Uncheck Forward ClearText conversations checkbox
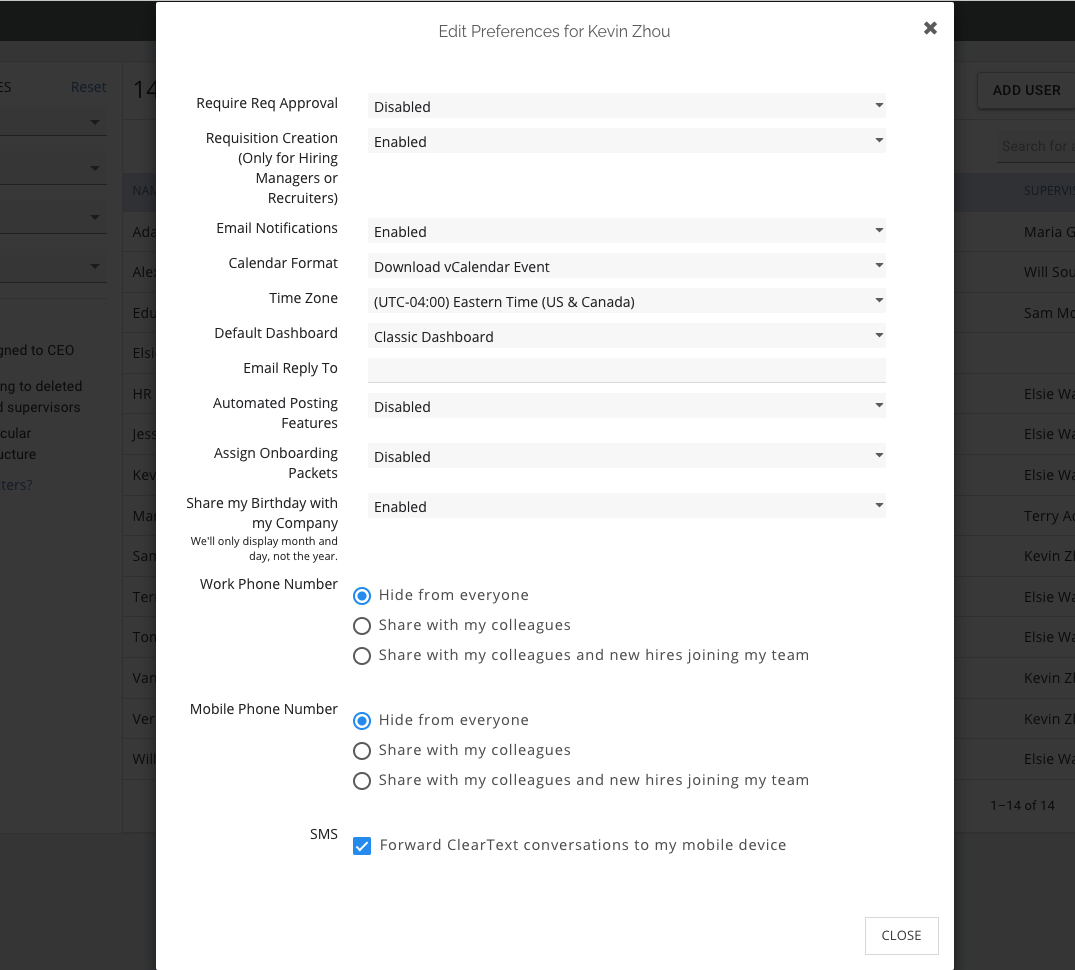 point(362,846)
